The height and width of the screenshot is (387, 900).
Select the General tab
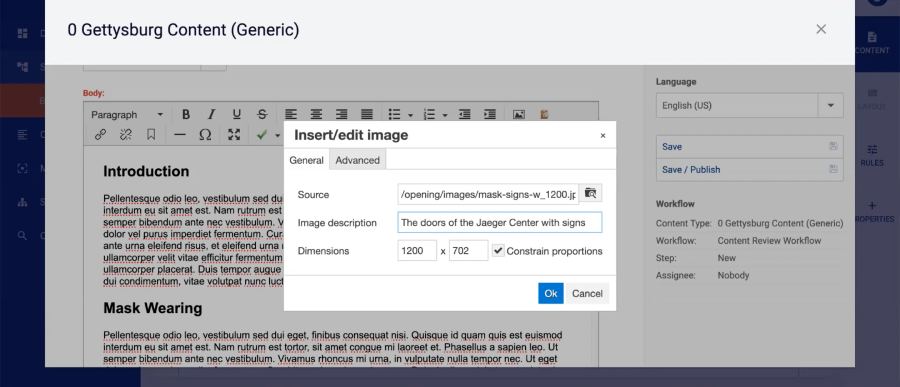click(307, 160)
